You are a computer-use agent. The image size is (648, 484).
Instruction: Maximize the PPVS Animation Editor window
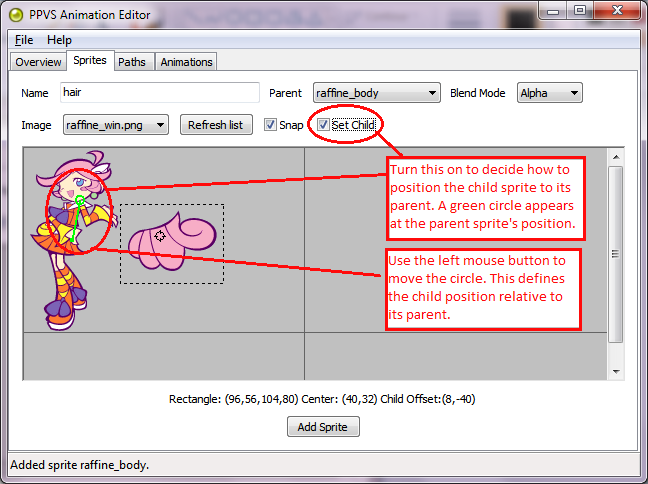pyautogui.click(x=580, y=10)
